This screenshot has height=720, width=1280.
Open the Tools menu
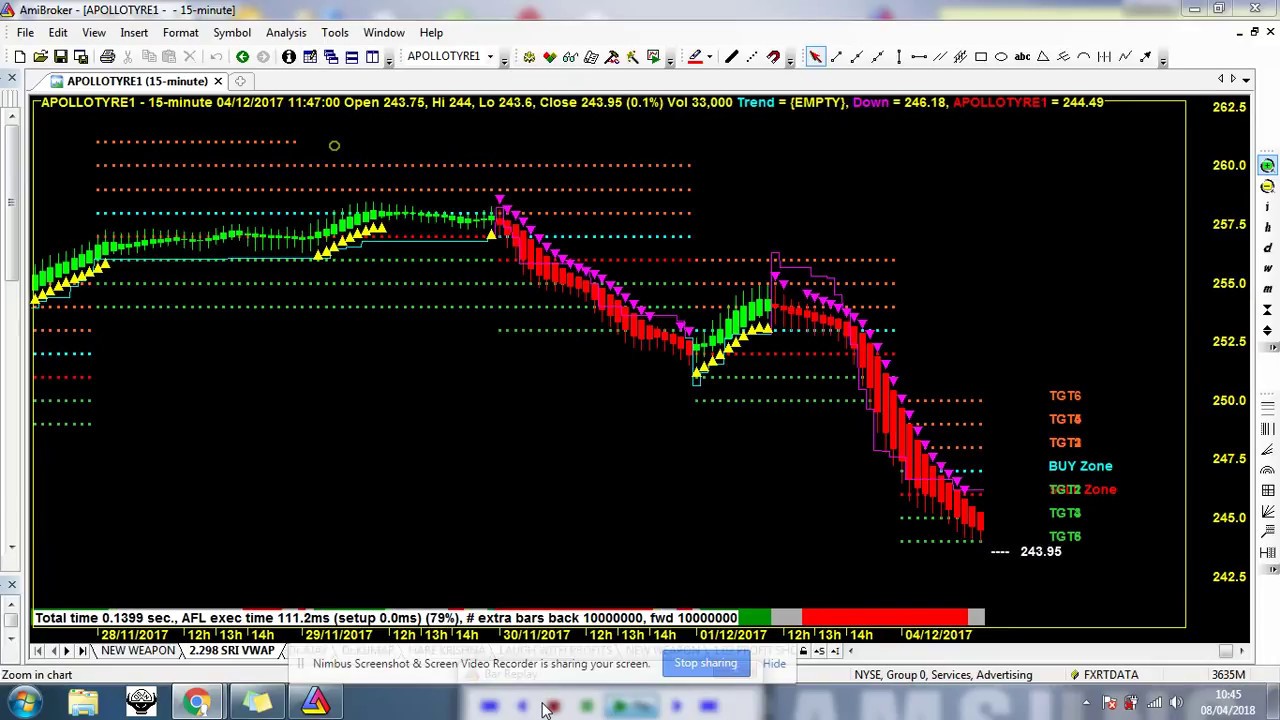[x=335, y=32]
